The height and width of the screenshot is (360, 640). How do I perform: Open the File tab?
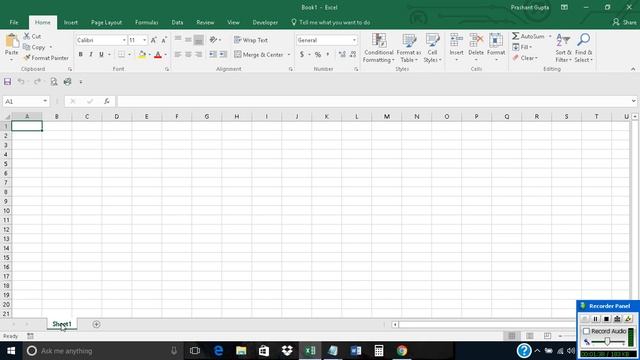pyautogui.click(x=14, y=22)
